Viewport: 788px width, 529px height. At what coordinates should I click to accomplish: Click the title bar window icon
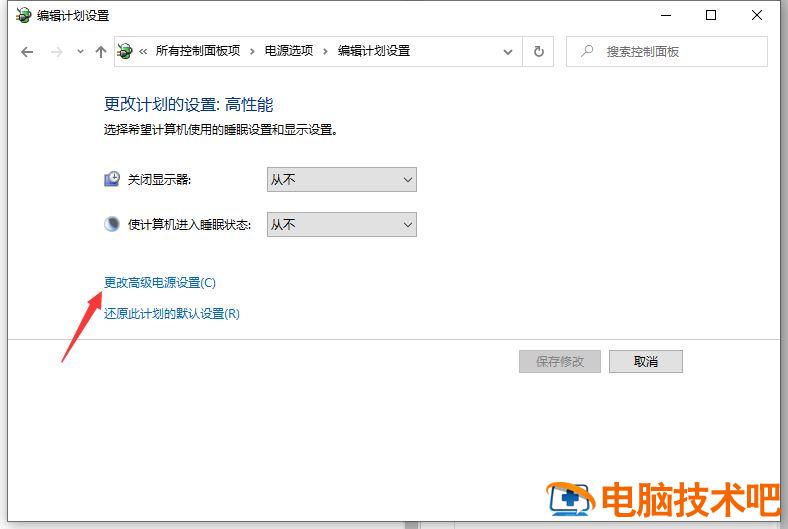pos(23,16)
